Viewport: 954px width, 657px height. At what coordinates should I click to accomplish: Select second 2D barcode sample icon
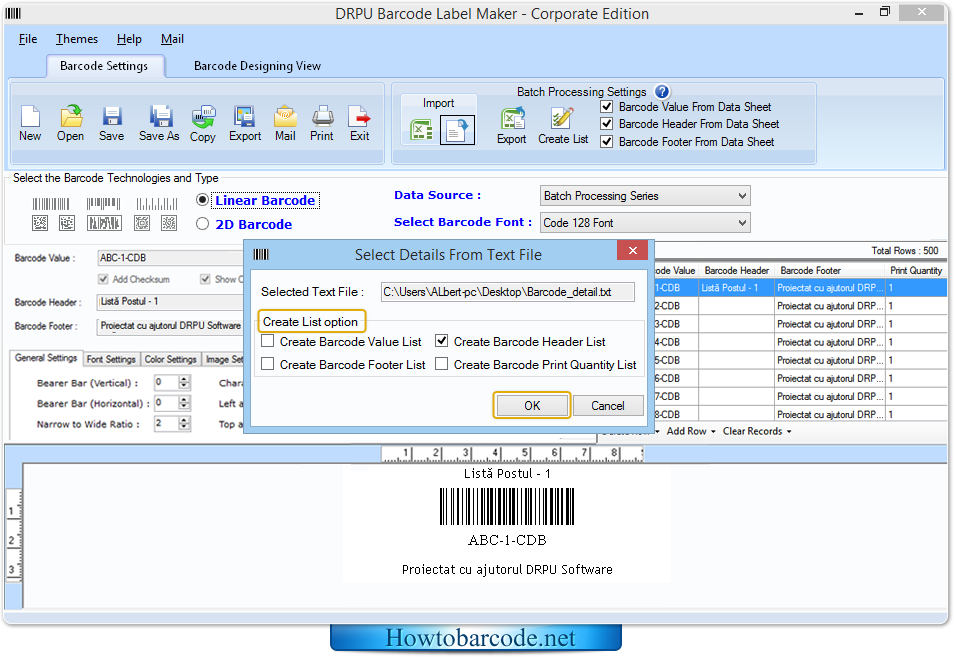(x=67, y=223)
